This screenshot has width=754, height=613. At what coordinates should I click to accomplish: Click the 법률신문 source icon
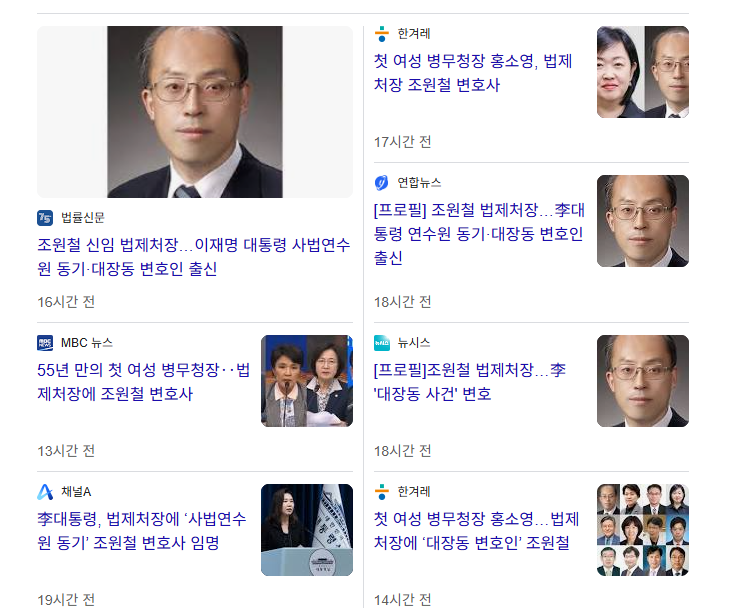click(x=45, y=218)
